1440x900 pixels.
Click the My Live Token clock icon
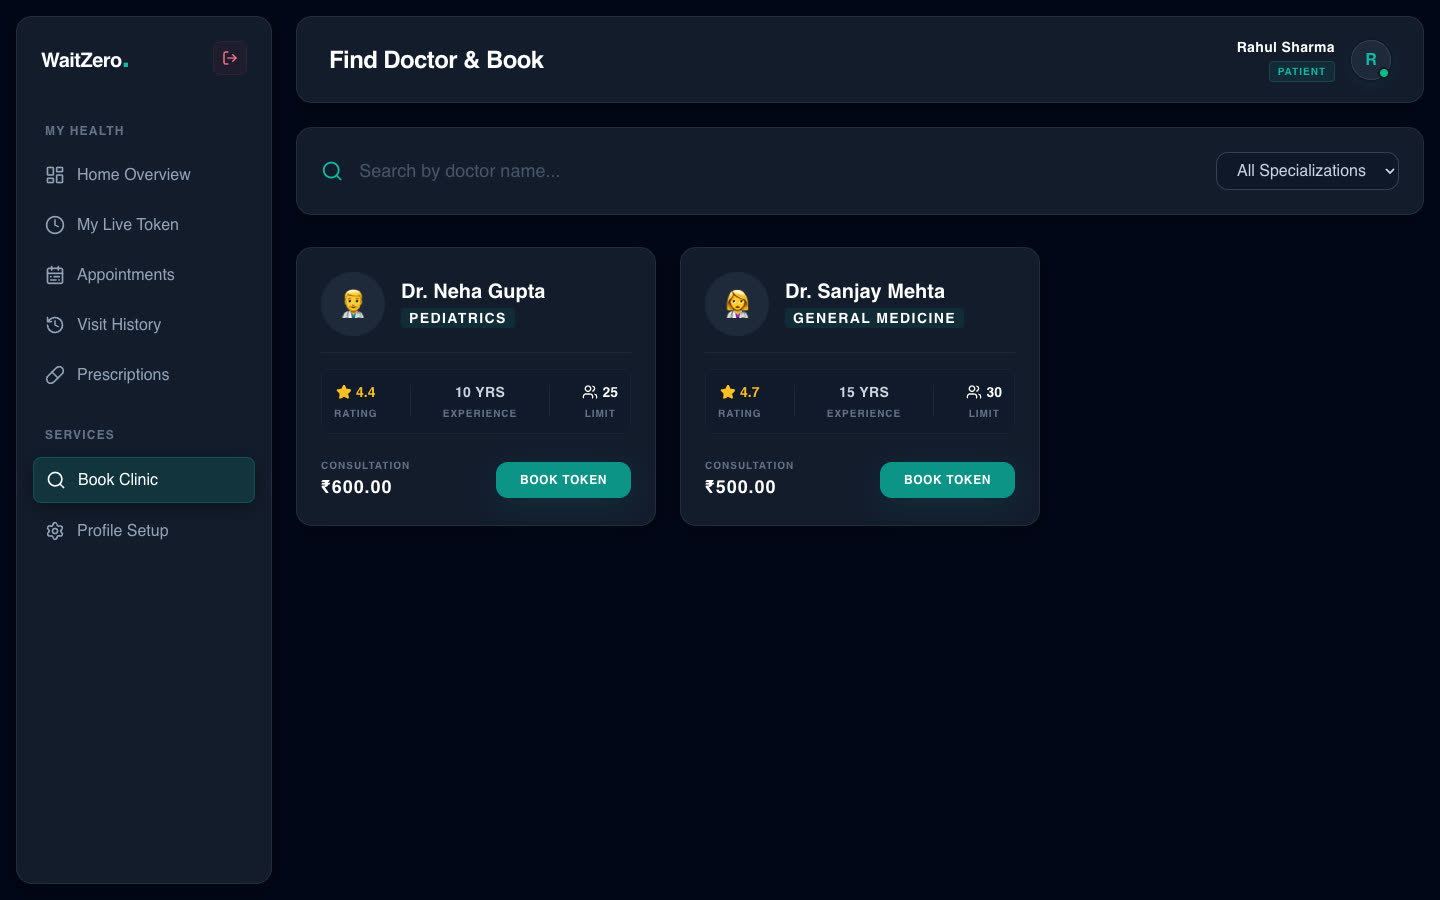(55, 225)
